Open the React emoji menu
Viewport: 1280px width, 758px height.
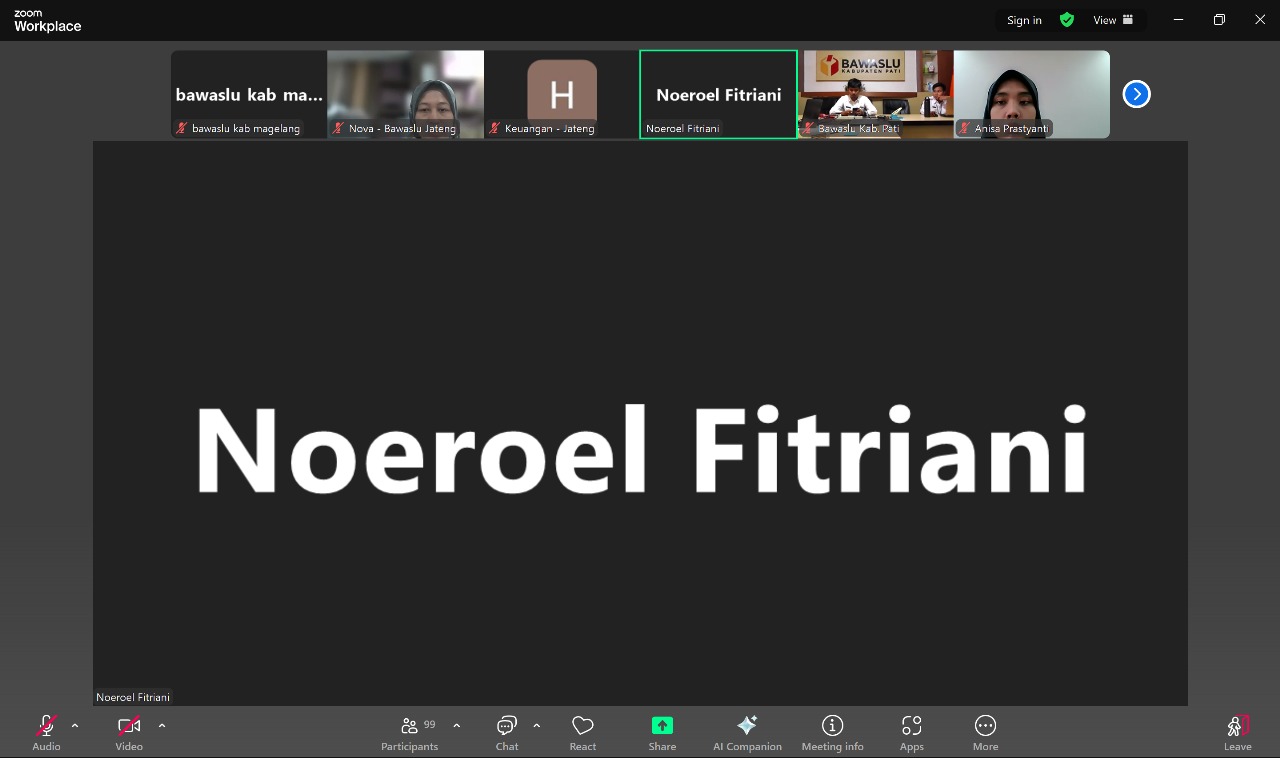583,731
